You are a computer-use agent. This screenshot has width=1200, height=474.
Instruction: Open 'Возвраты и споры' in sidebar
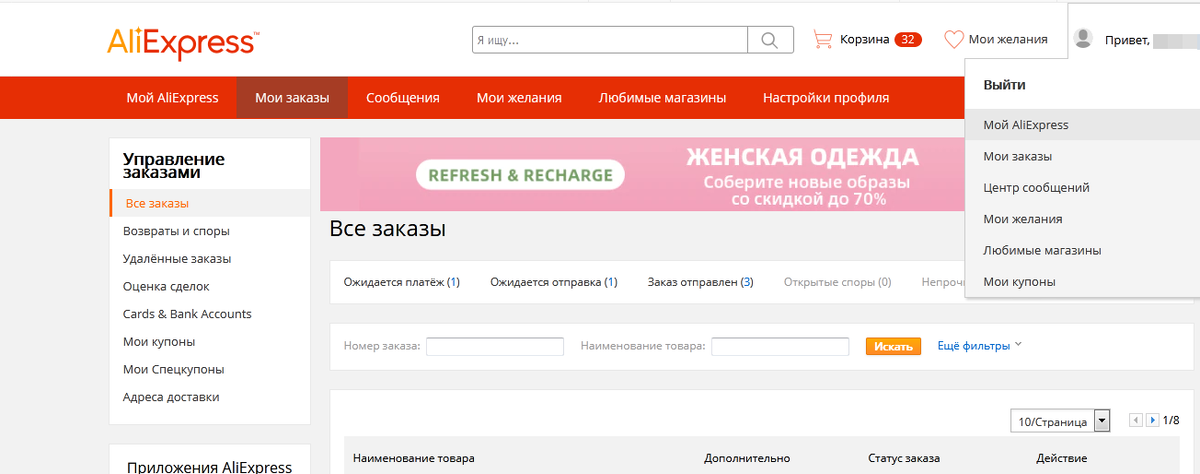176,231
